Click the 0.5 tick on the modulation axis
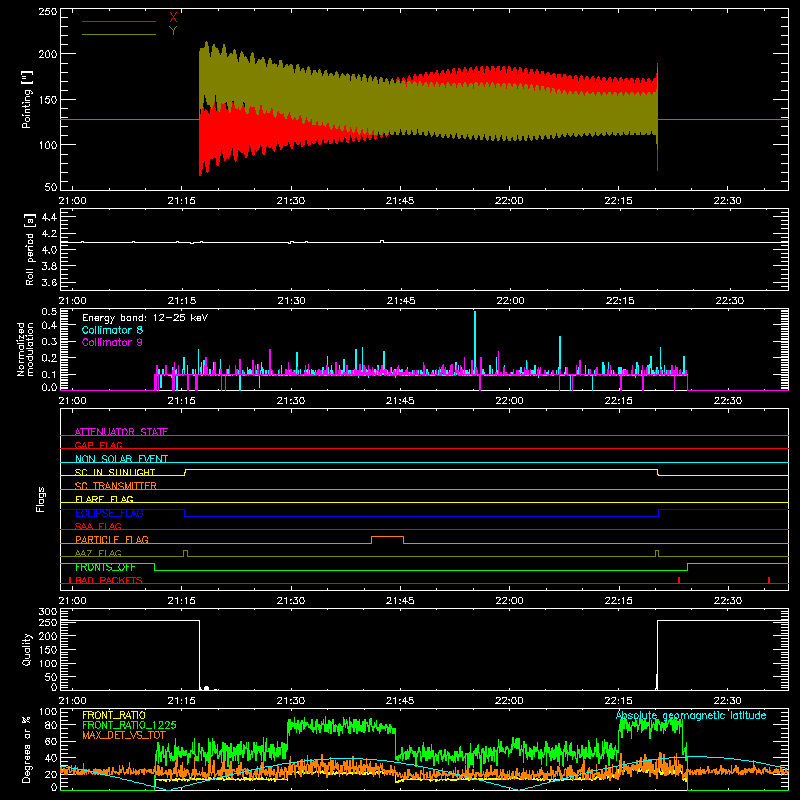 pyautogui.click(x=49, y=311)
